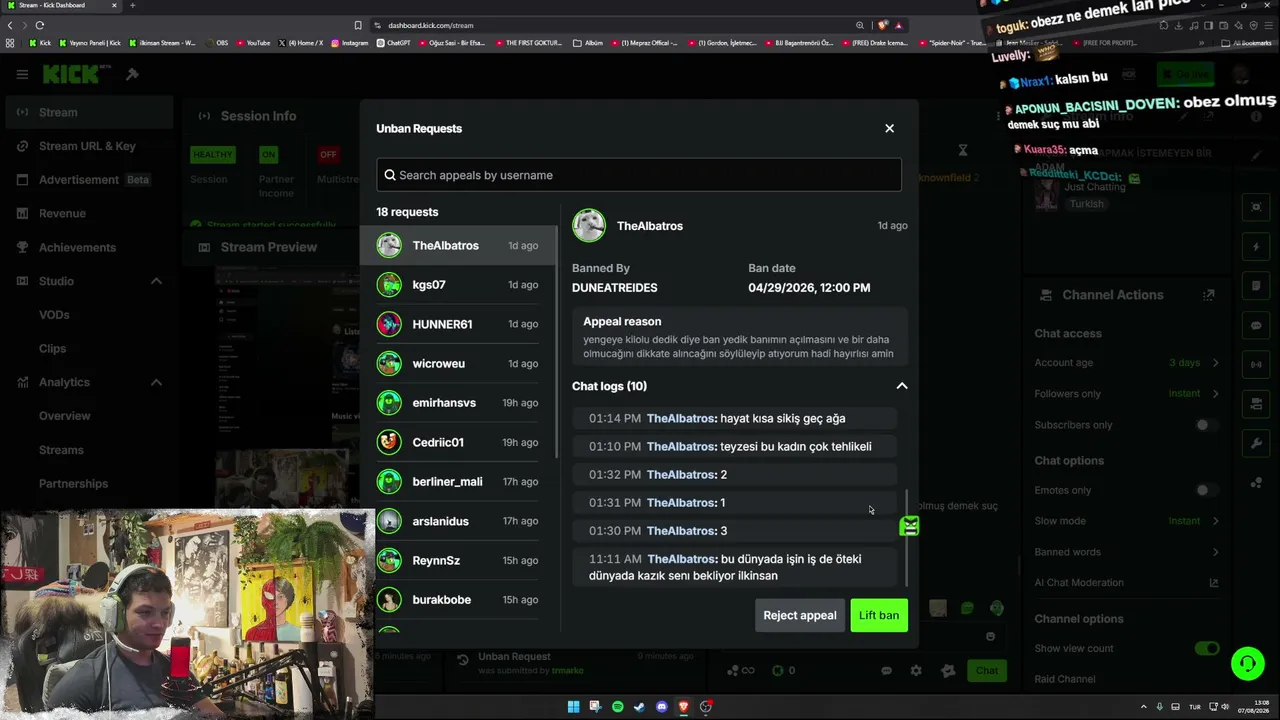
Task: Collapse the Analytics sidebar section
Action: point(156,382)
